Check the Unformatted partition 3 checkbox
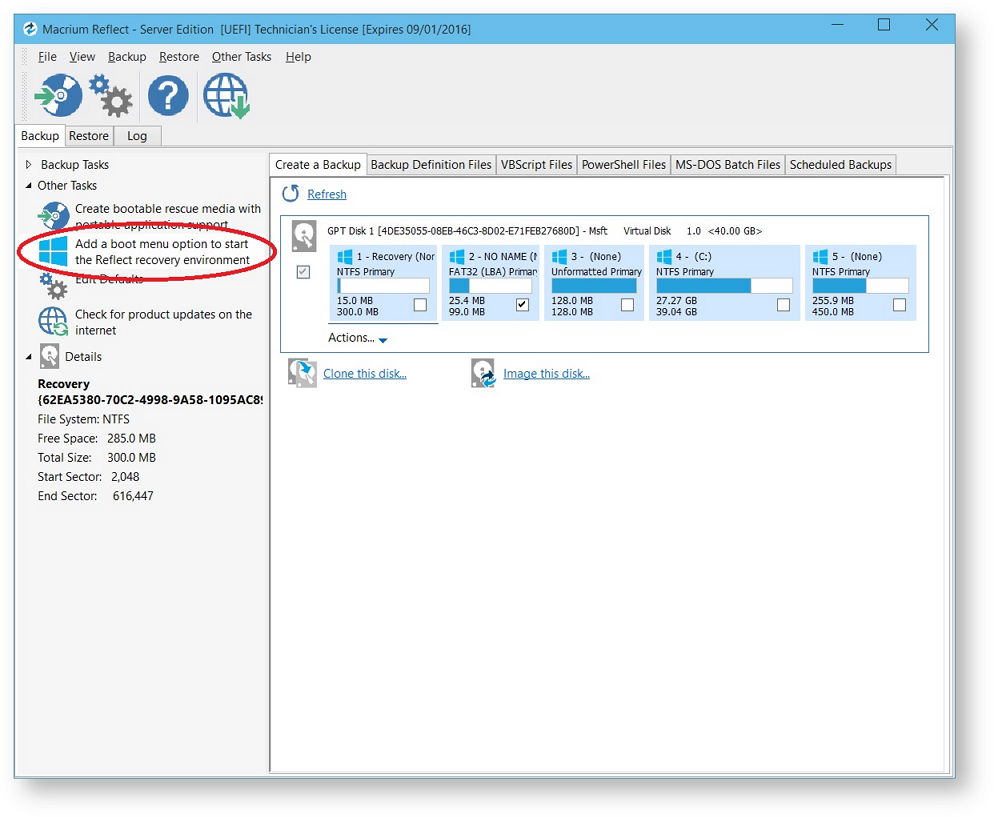The image size is (994, 817). click(x=628, y=305)
